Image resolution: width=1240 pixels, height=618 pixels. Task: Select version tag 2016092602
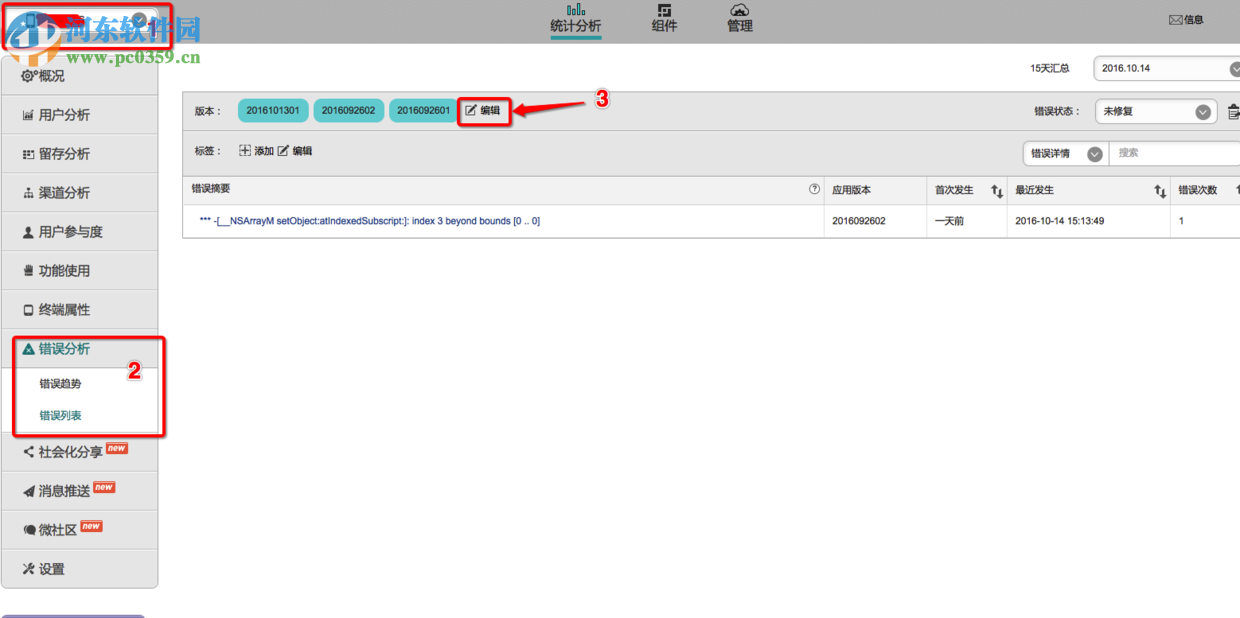pos(348,111)
